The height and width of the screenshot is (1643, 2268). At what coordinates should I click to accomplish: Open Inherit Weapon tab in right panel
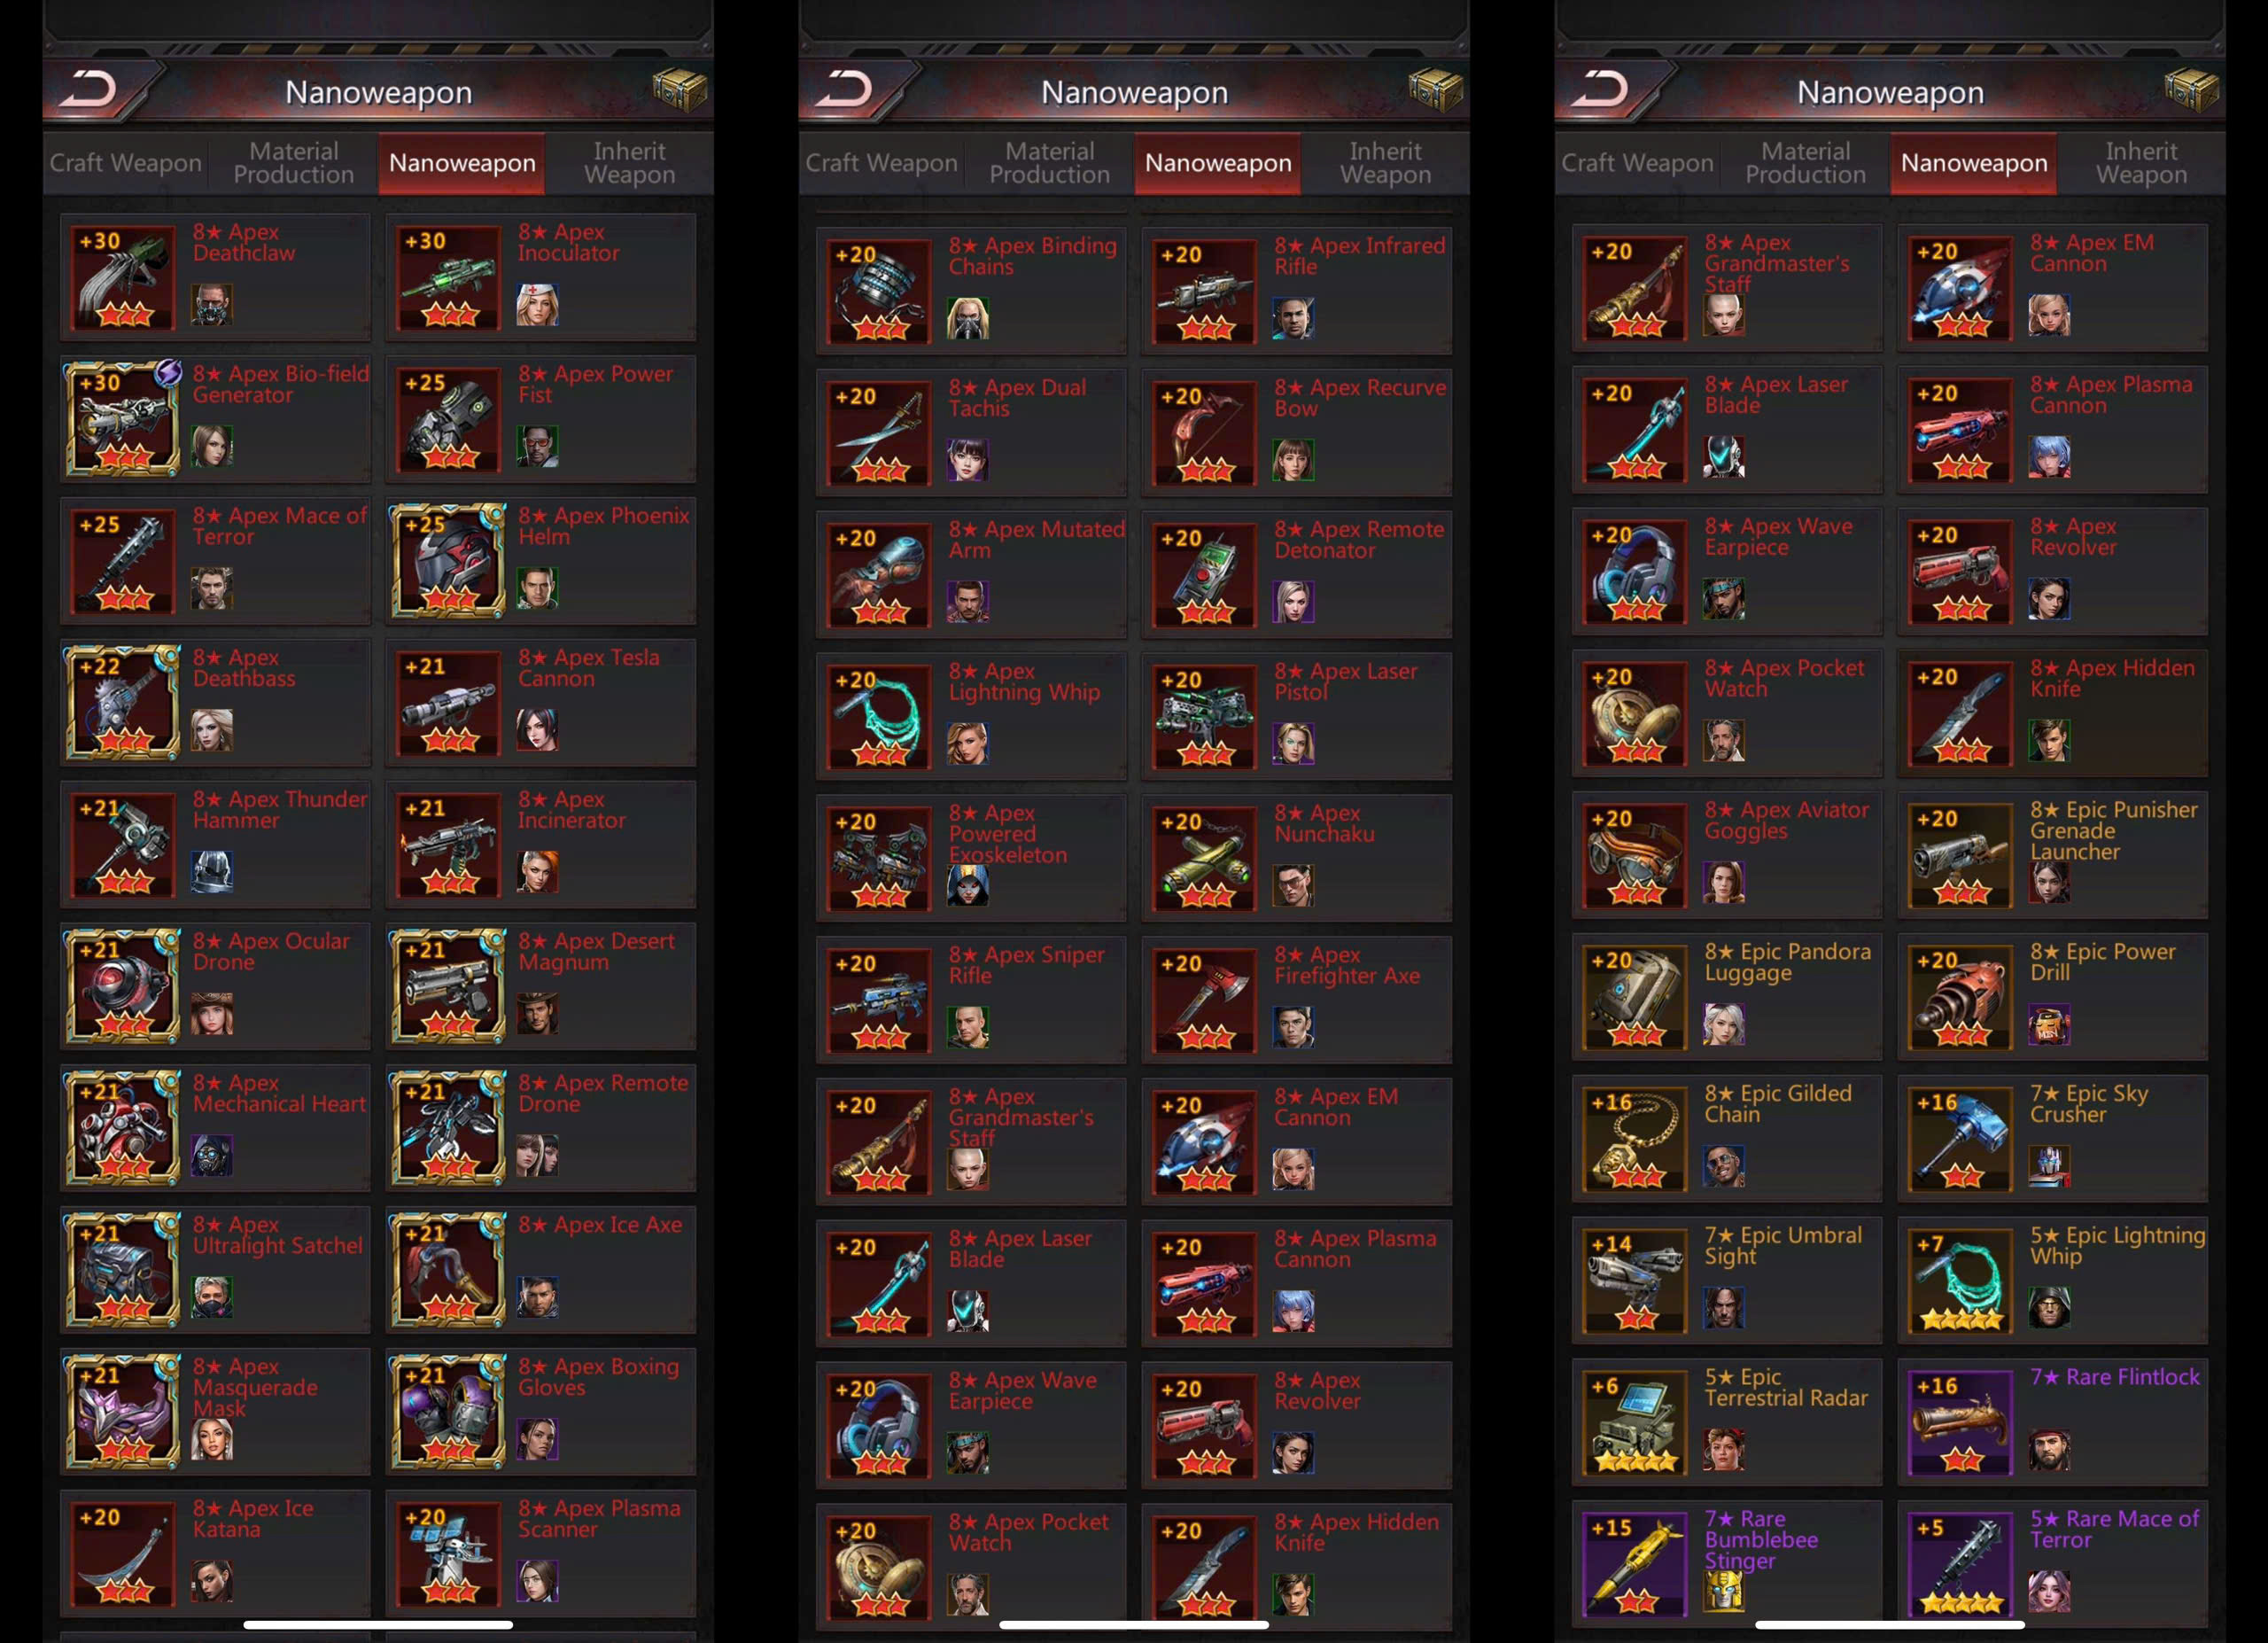(2141, 163)
